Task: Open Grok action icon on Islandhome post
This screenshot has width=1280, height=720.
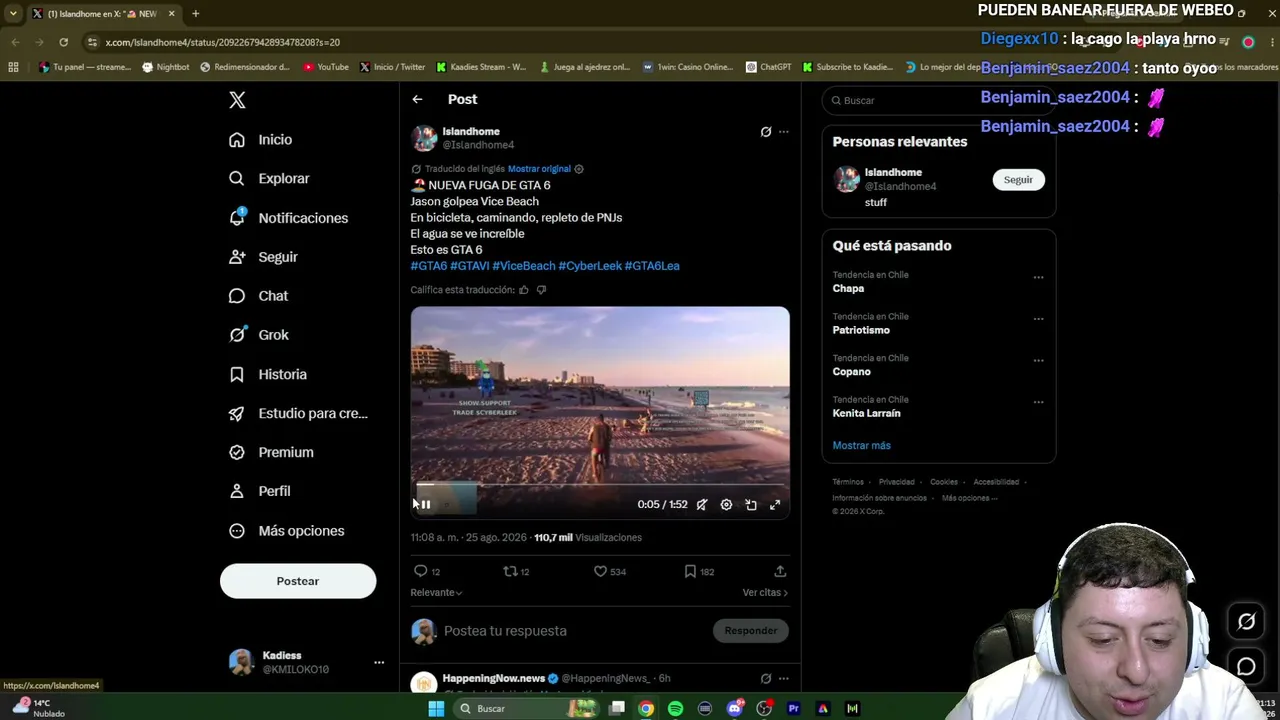Action: [766, 132]
